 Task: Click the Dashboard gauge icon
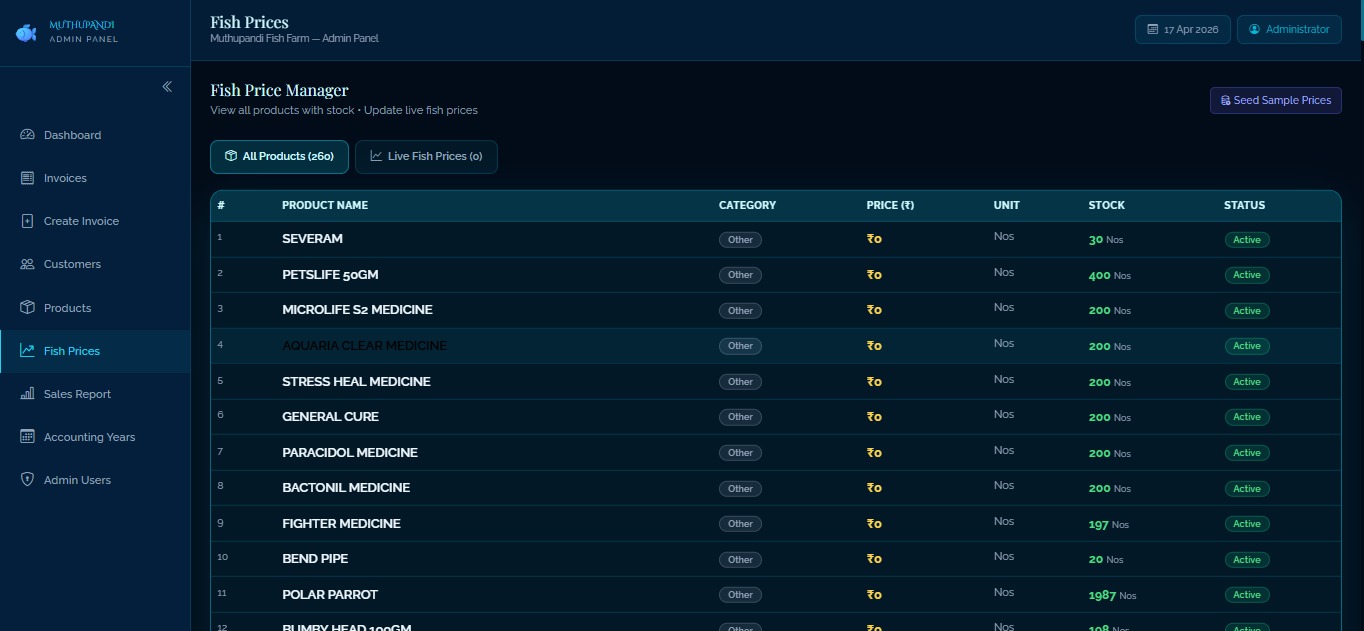(x=27, y=135)
